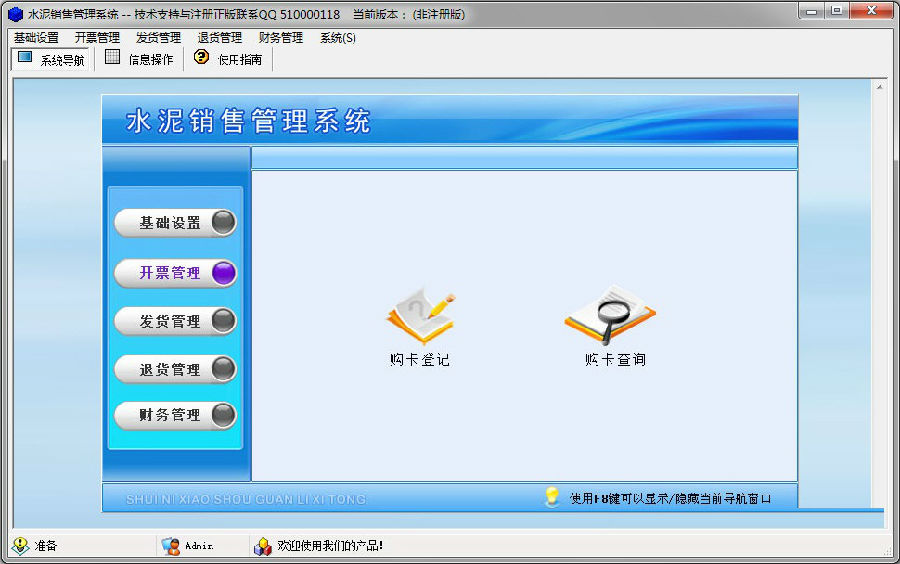Click the 准备 status icon
900x564 pixels.
click(x=20, y=546)
